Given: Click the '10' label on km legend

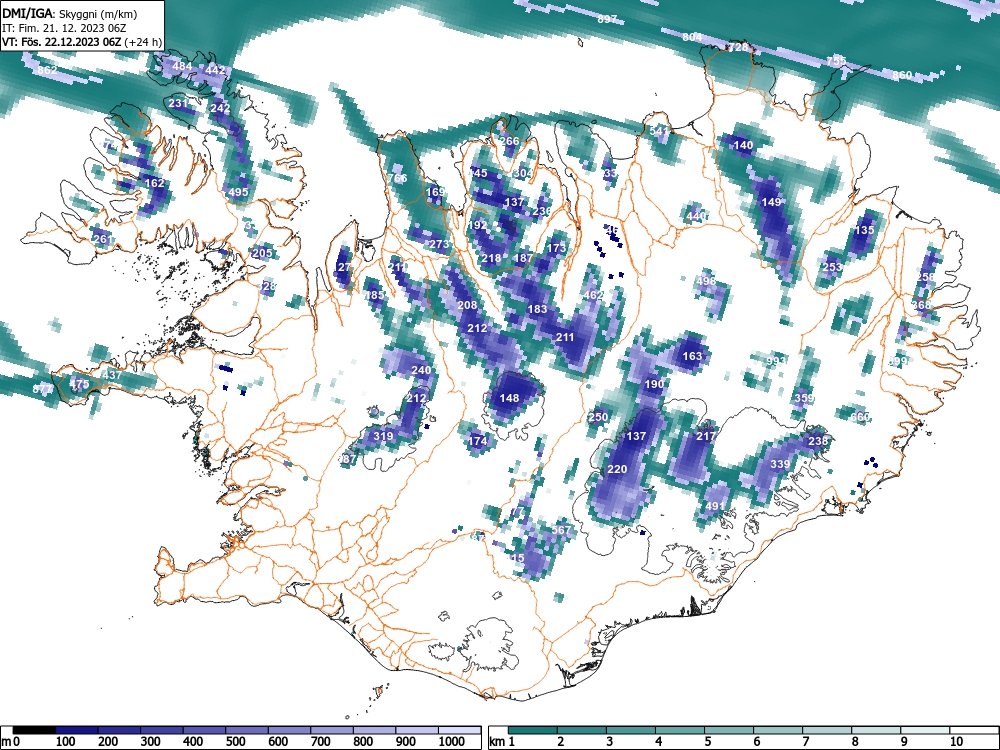Looking at the screenshot, I should [x=955, y=742].
